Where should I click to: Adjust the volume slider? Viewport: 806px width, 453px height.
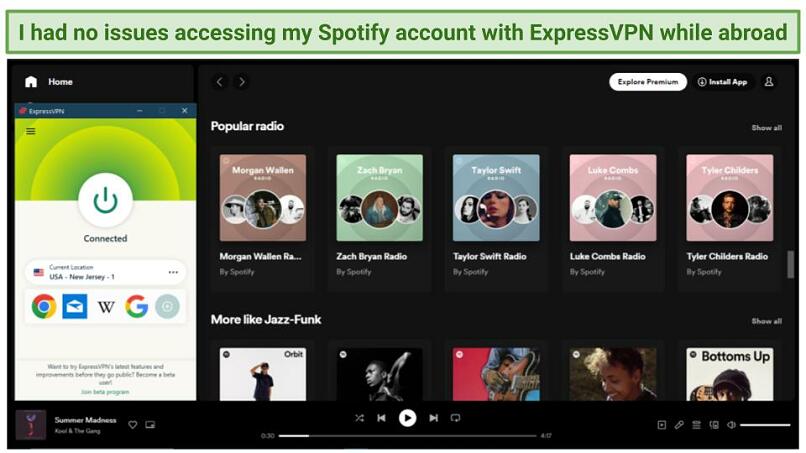pos(765,425)
